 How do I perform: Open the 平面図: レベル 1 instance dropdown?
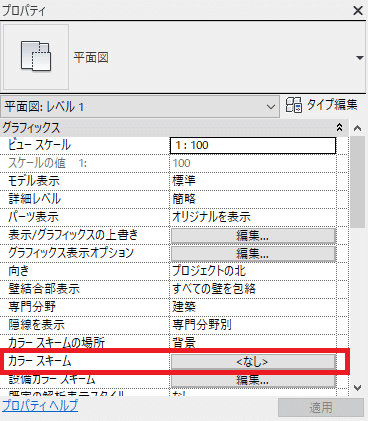[140, 107]
